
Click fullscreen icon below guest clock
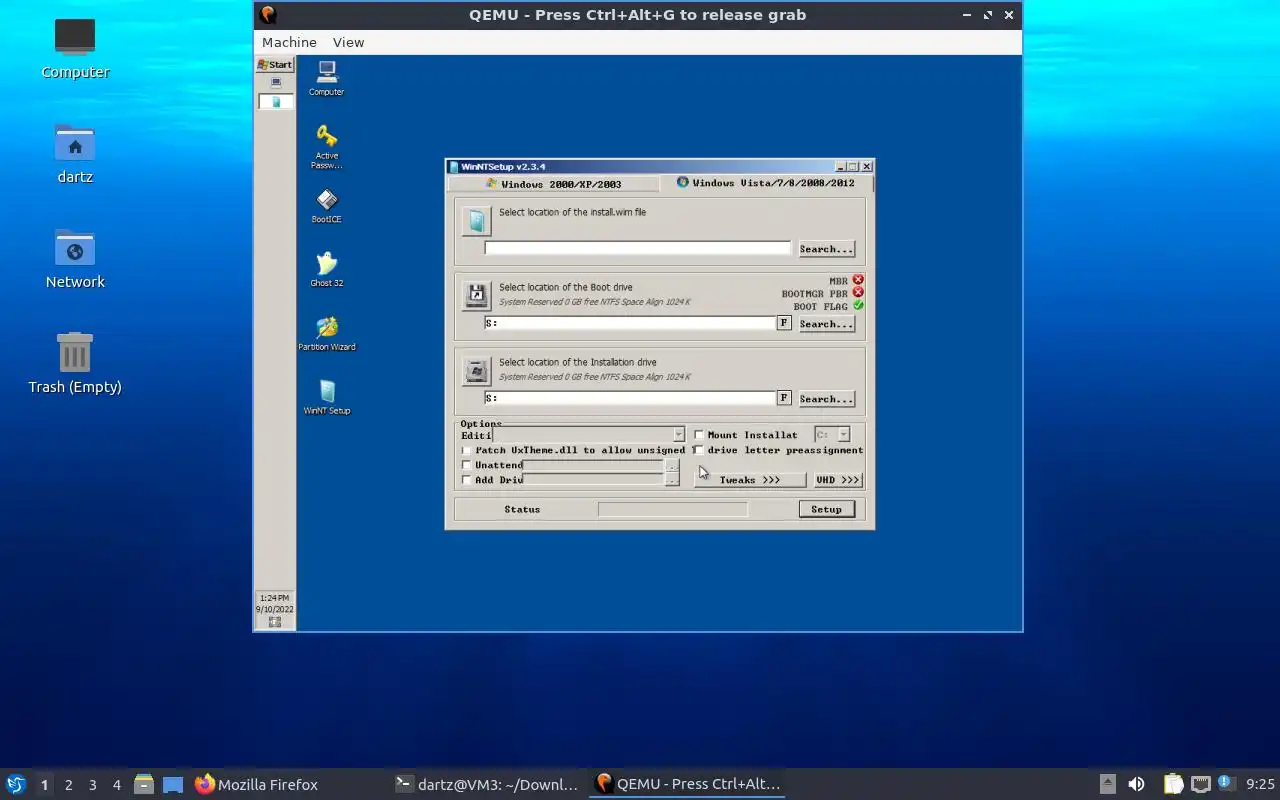coord(275,622)
